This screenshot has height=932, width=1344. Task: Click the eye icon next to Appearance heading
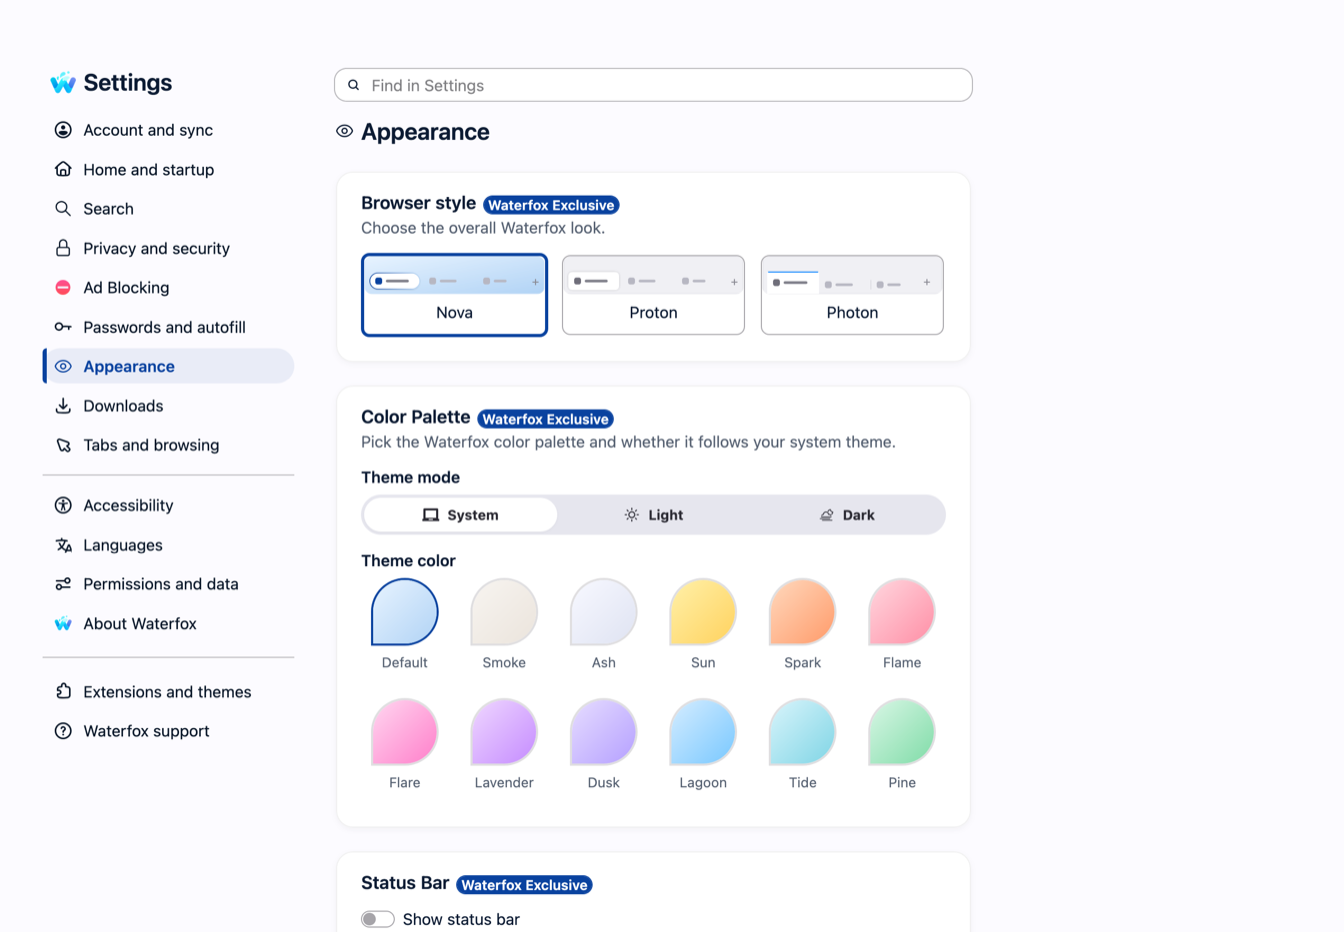click(344, 131)
